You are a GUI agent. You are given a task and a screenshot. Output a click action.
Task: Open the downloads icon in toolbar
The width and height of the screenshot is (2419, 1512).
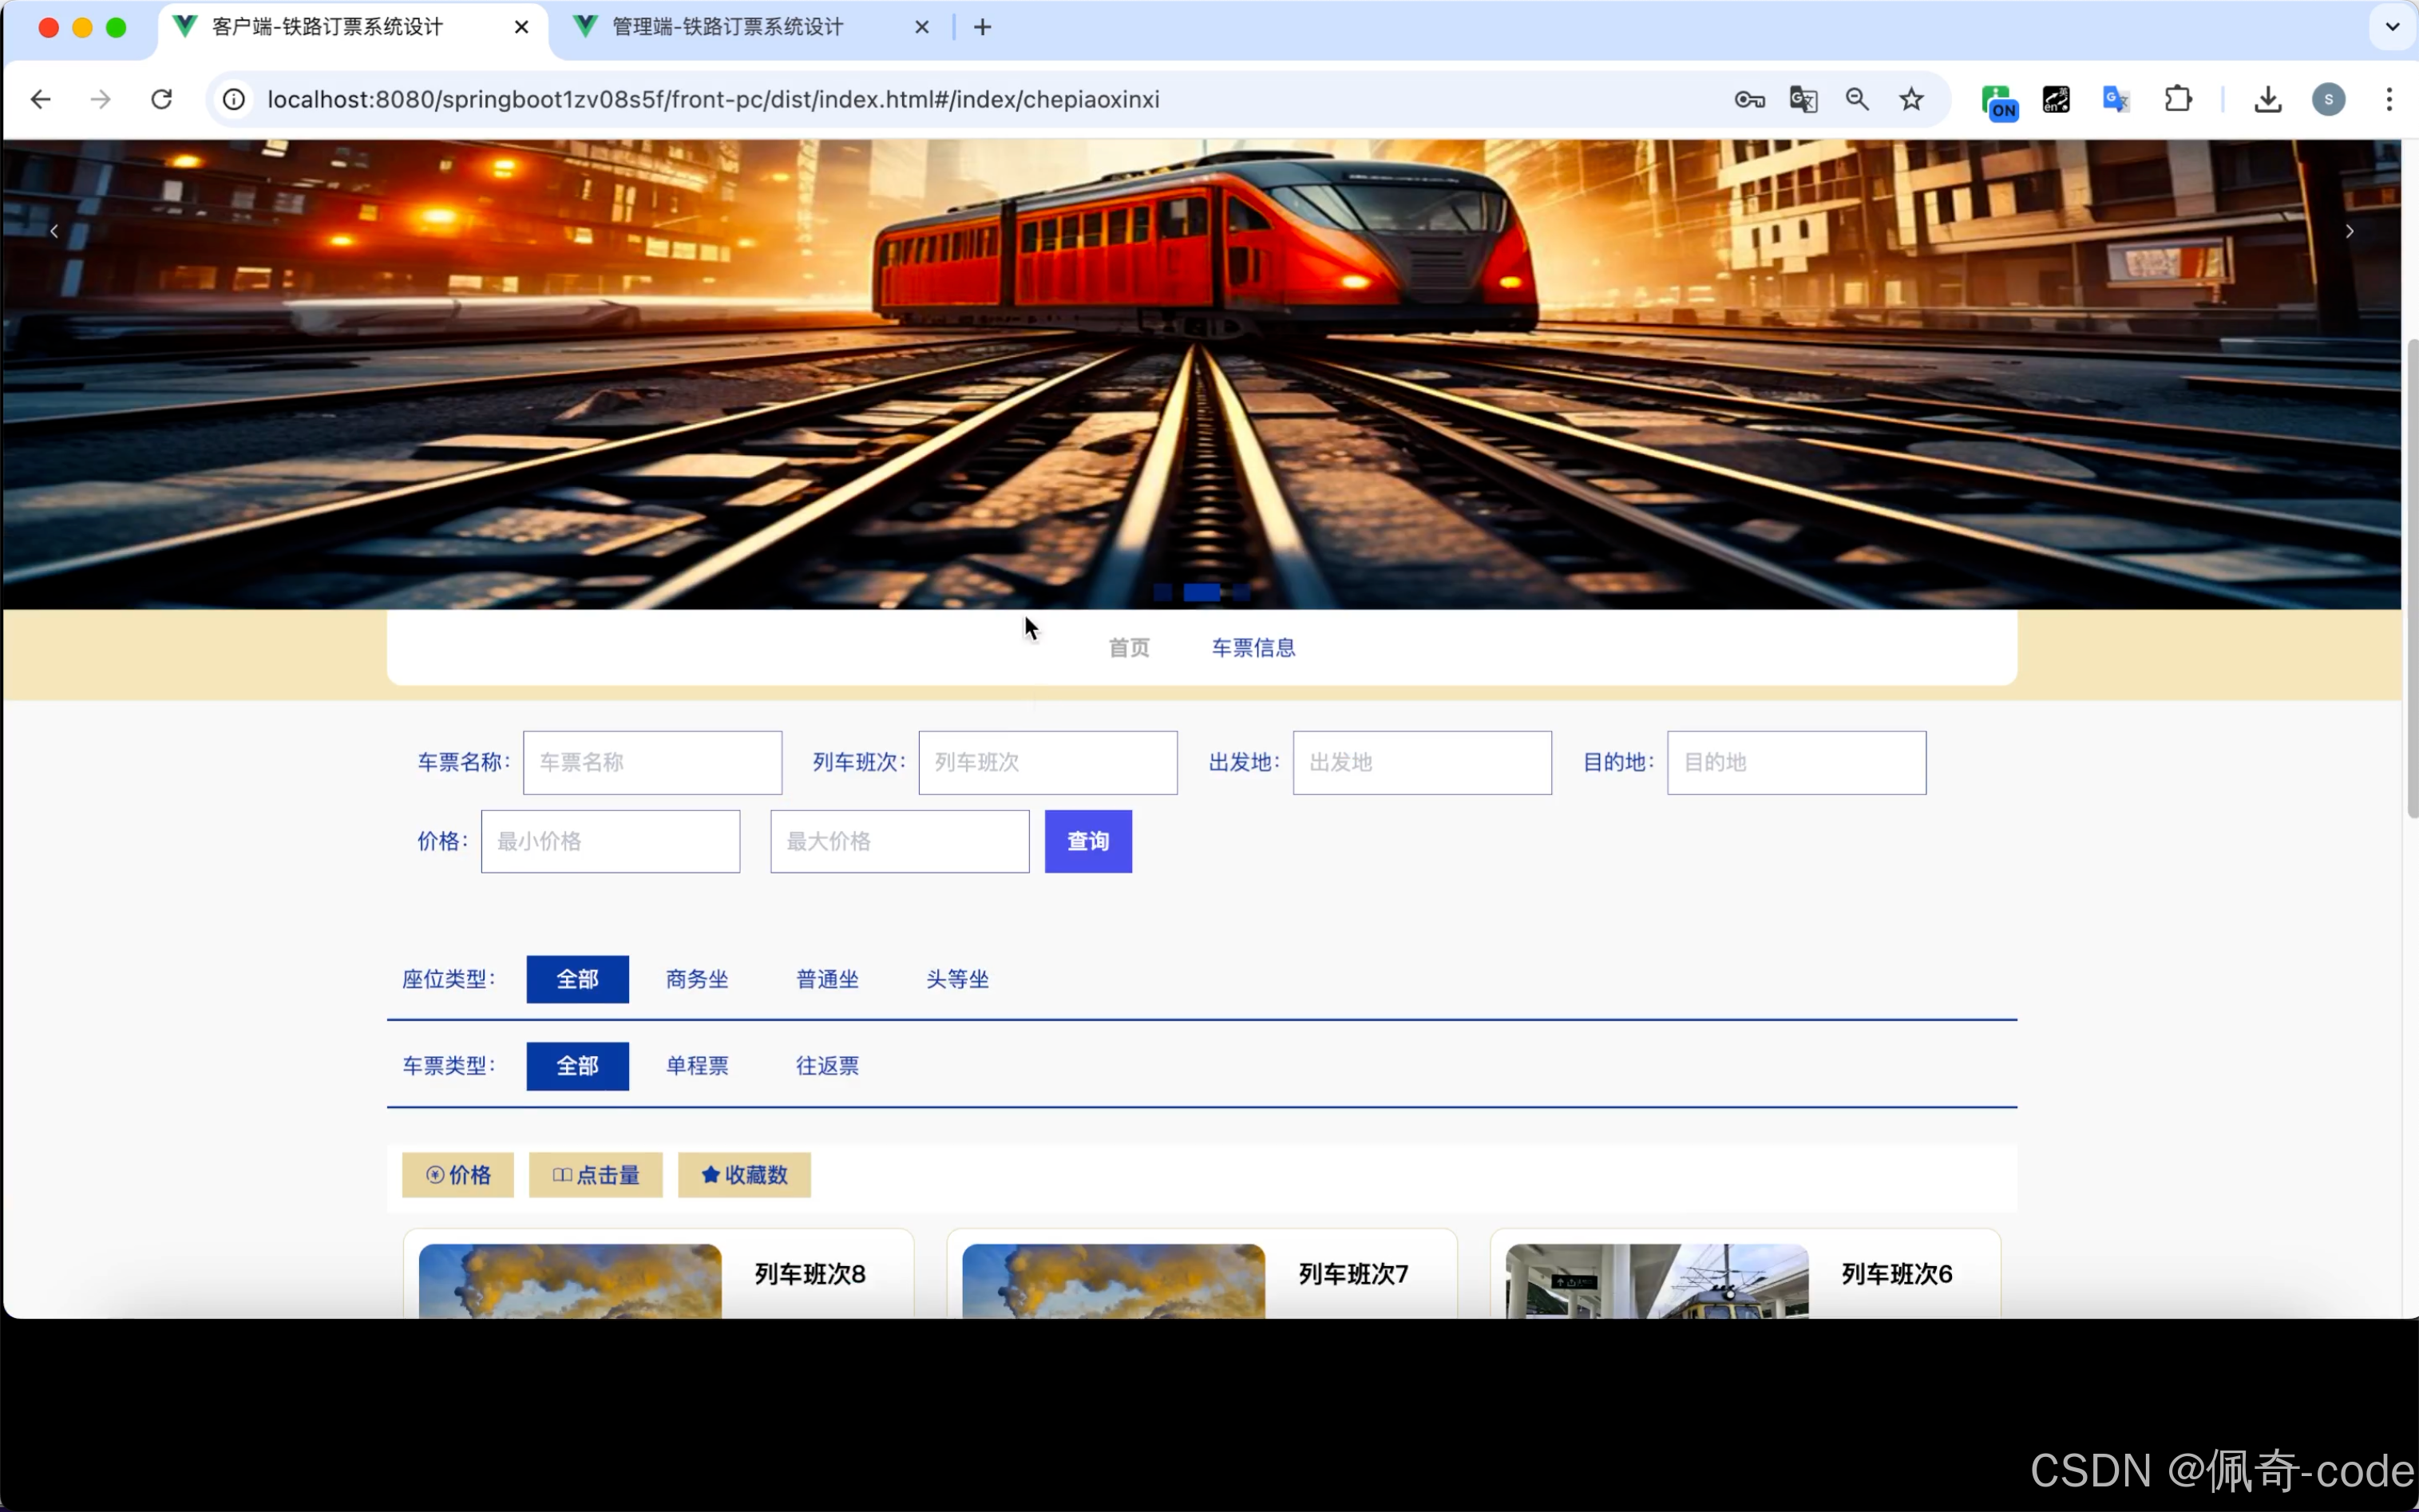point(2267,99)
